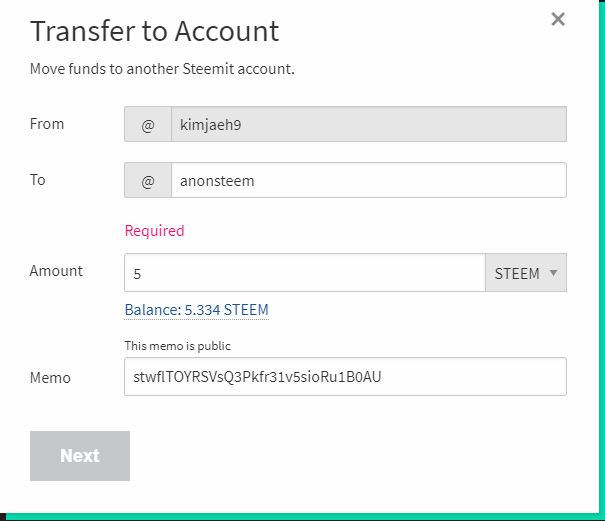The height and width of the screenshot is (521, 605).
Task: Click the Memo label
Action: click(50, 378)
